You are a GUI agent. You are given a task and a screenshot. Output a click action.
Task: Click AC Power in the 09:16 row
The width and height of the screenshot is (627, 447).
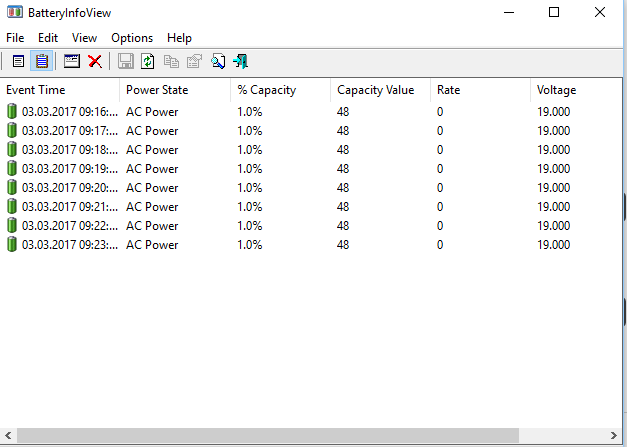click(x=152, y=112)
